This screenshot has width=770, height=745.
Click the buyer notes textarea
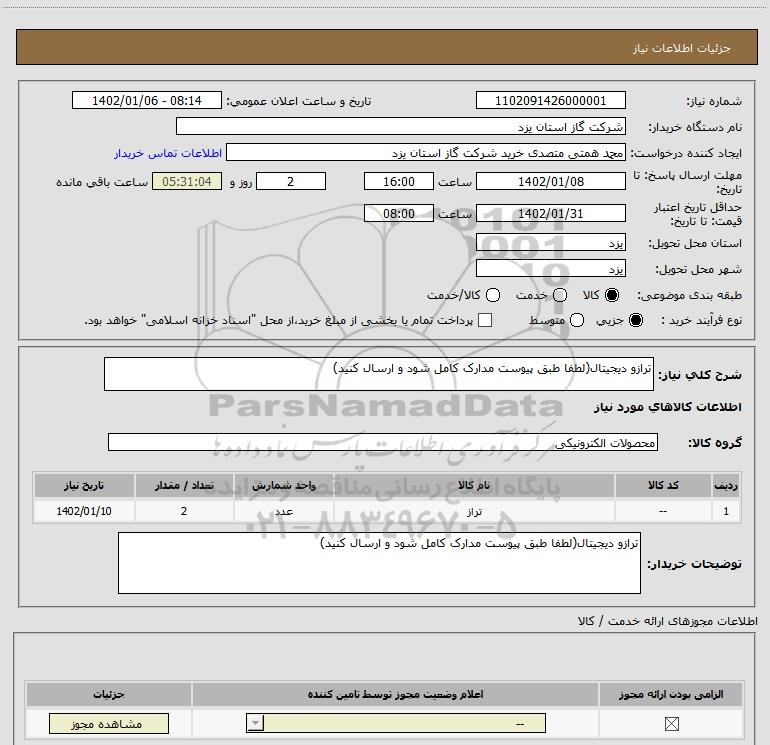click(379, 563)
